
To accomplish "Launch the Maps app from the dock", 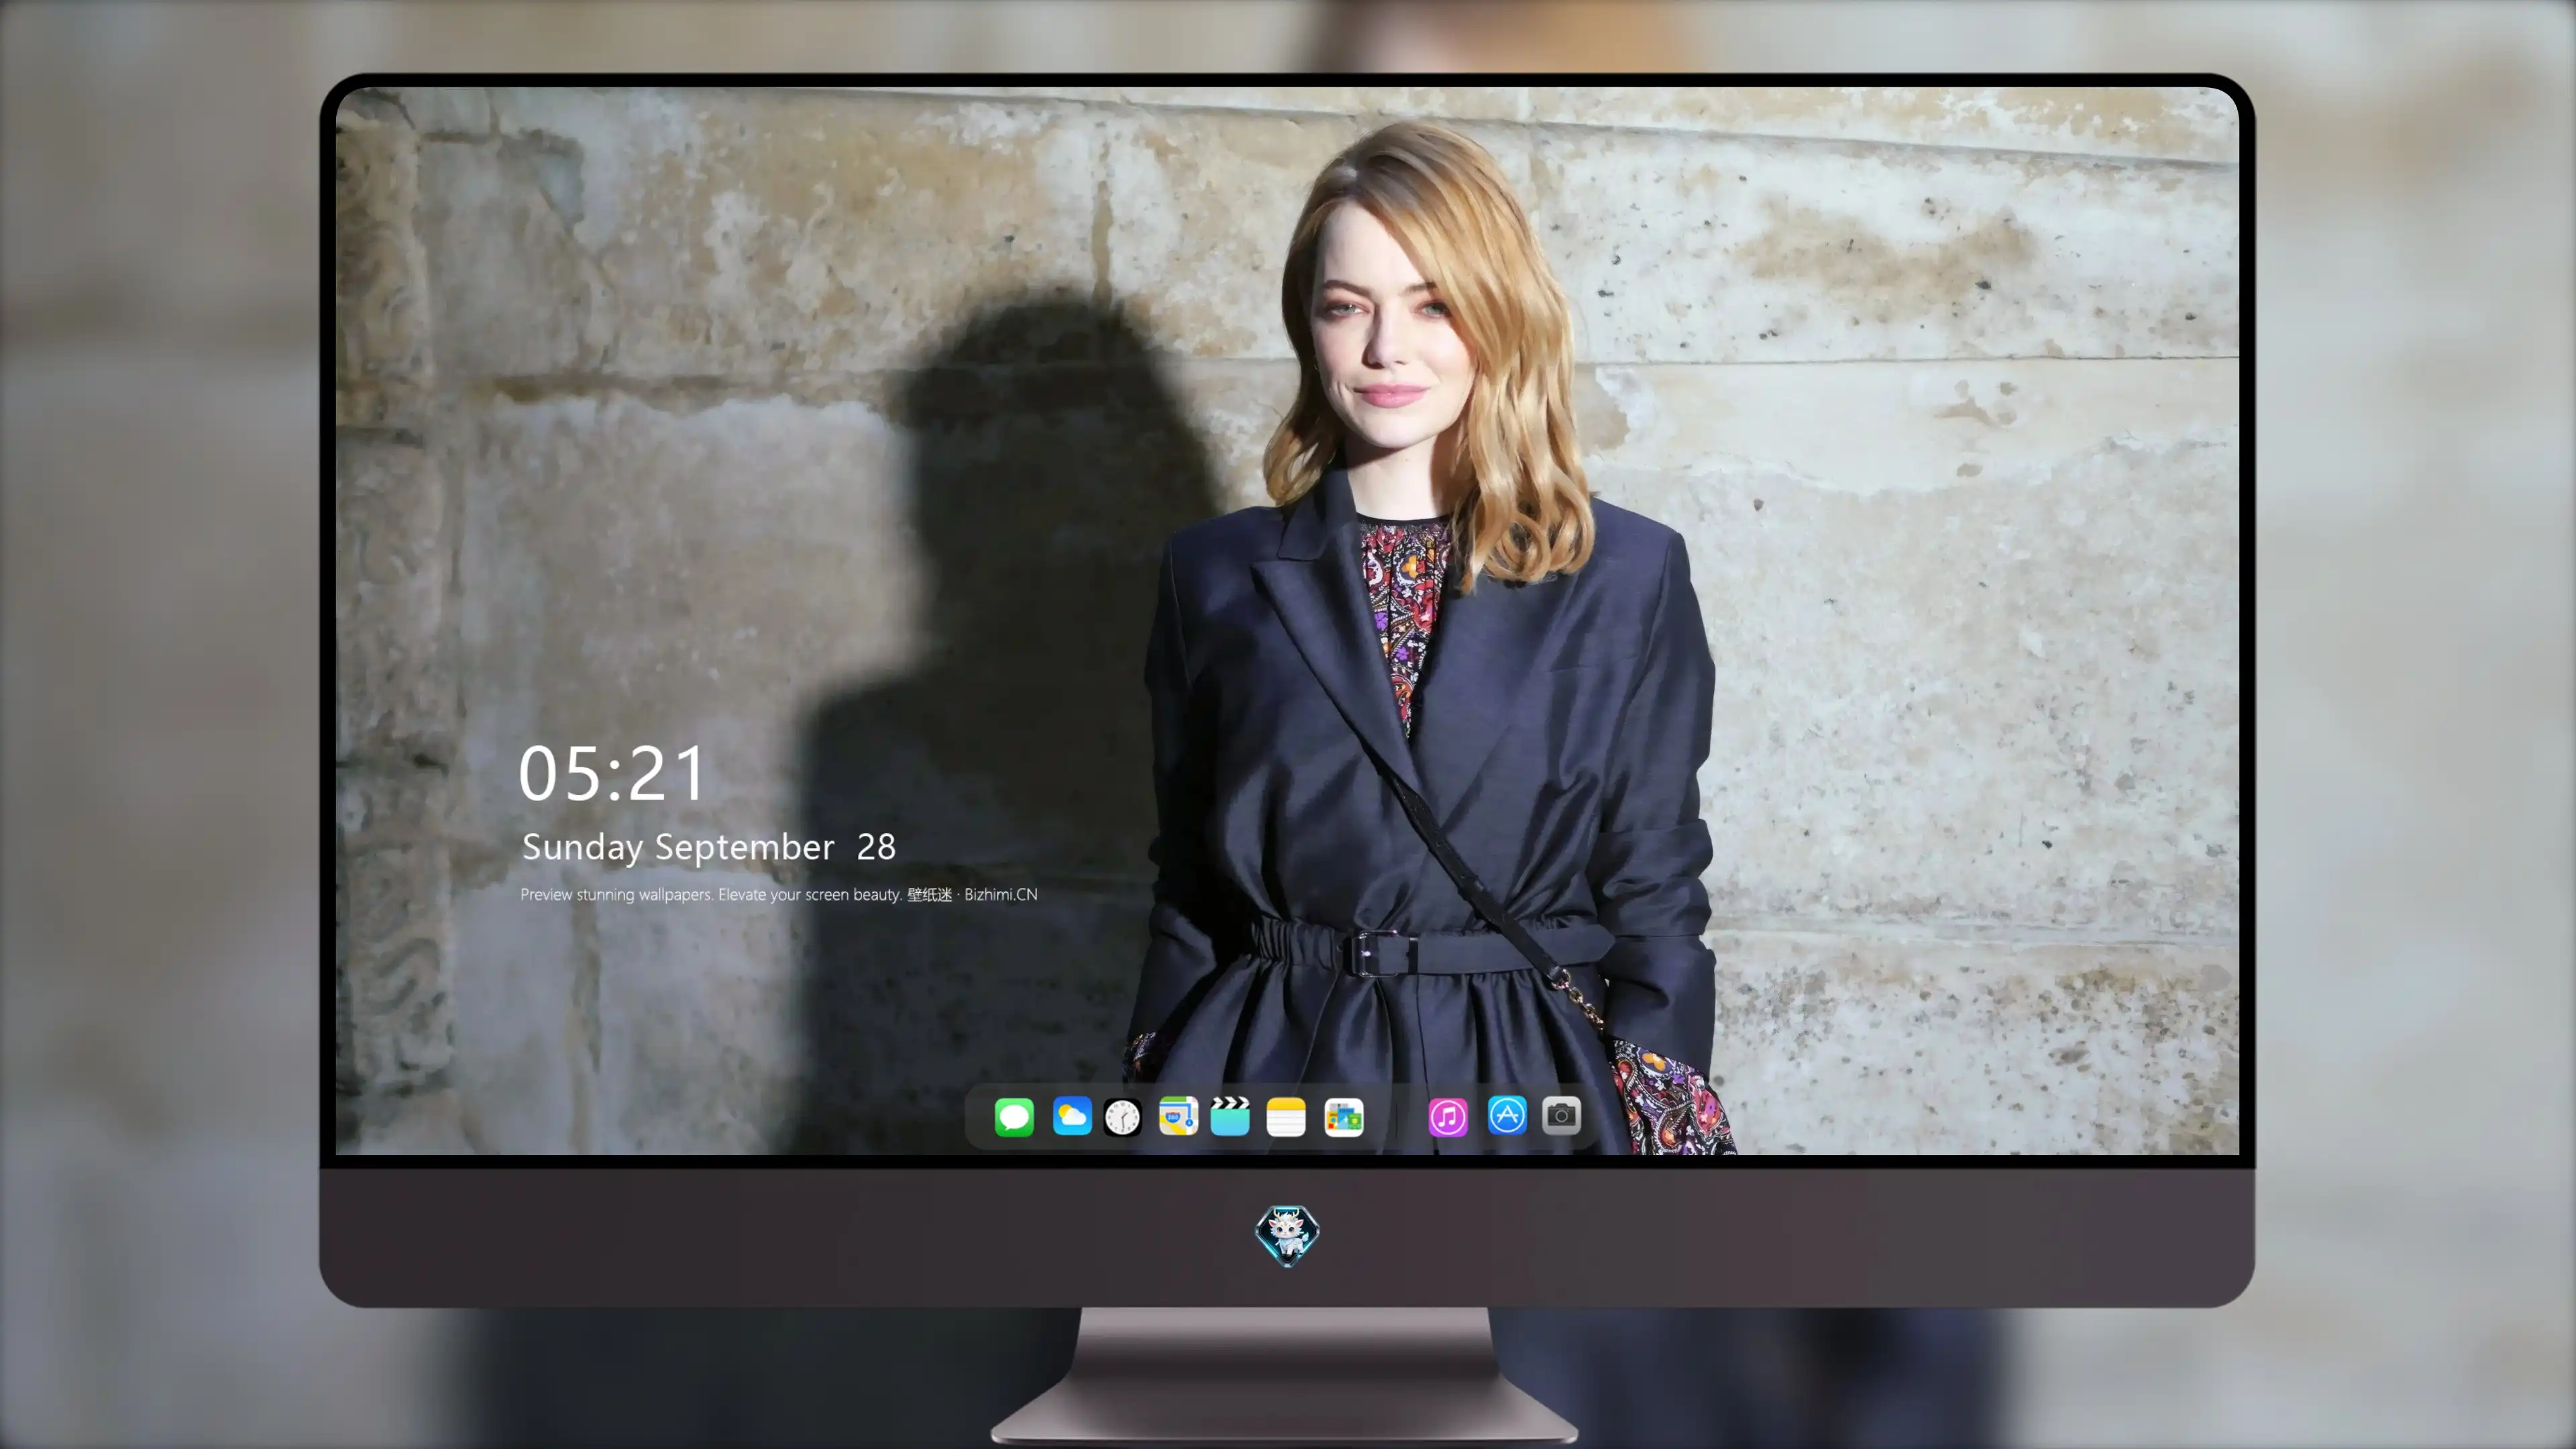I will click(x=1178, y=1116).
